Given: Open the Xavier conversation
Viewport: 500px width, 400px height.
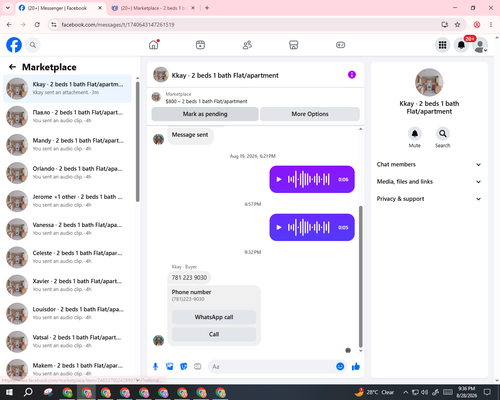Looking at the screenshot, I should pos(68,285).
